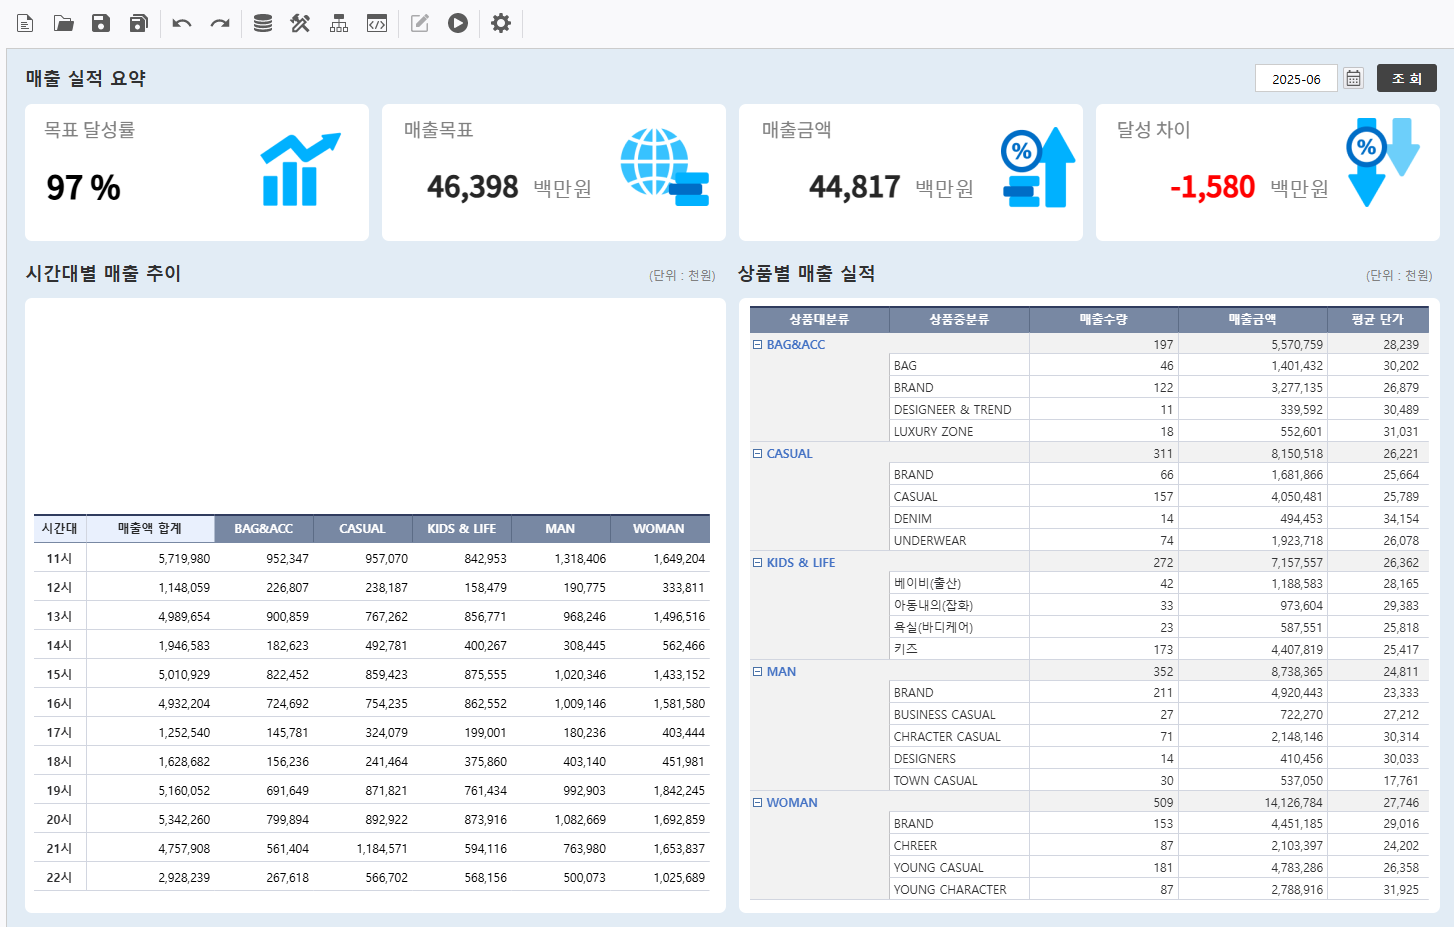The image size is (1454, 927).
Task: Click the hammer and wrench tools icon
Action: (300, 23)
